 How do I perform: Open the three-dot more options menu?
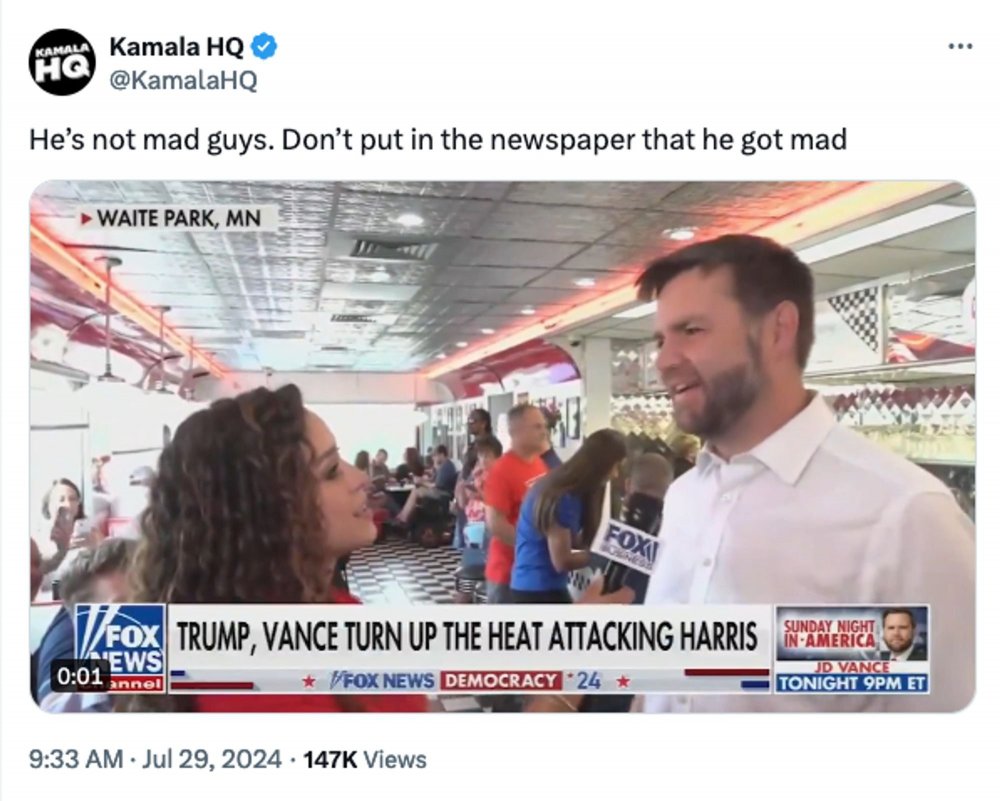click(x=960, y=46)
